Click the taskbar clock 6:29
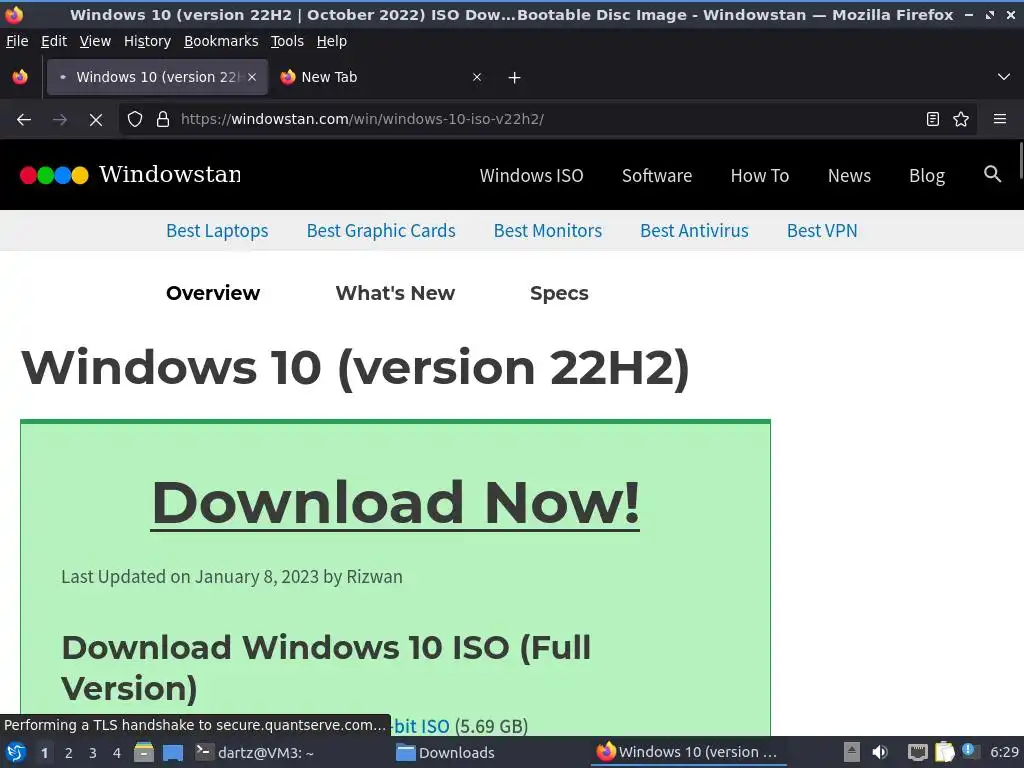Image resolution: width=1024 pixels, height=768 pixels. tap(1004, 752)
